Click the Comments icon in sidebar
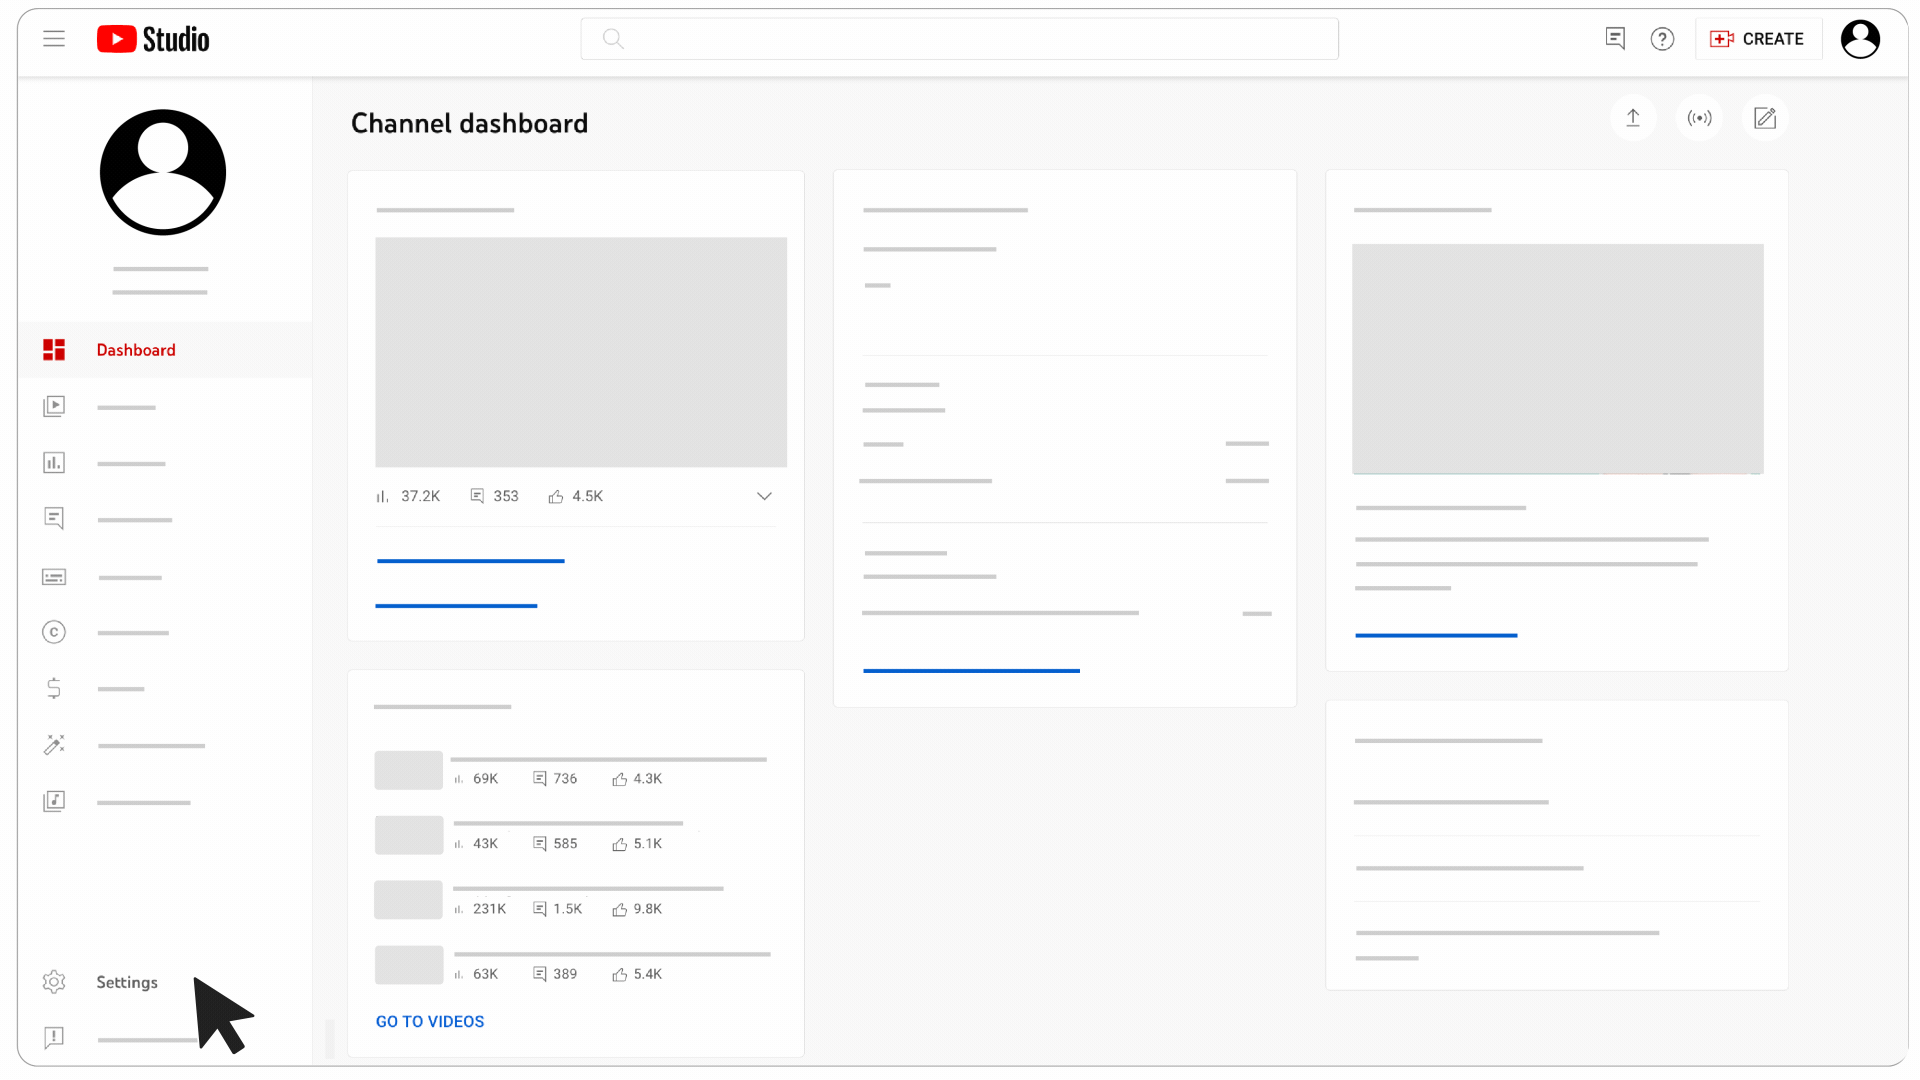Image resolution: width=1920 pixels, height=1080 pixels. click(54, 518)
